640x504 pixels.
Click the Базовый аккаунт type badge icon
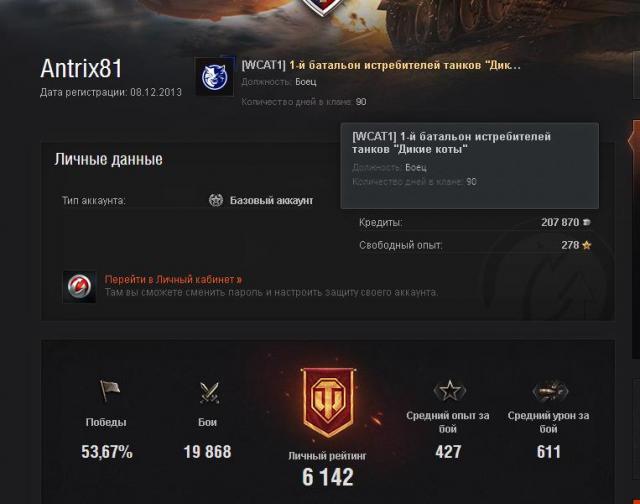[216, 200]
